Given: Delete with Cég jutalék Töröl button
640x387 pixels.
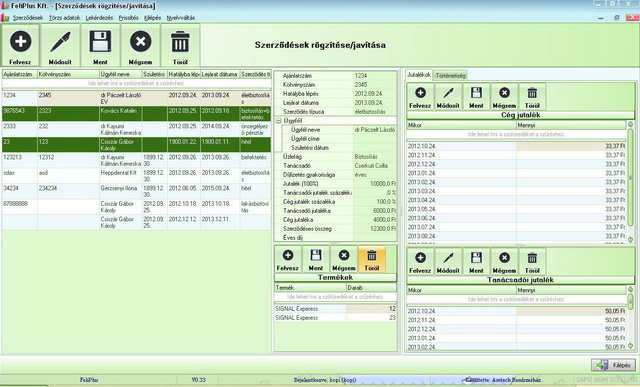Looking at the screenshot, I should point(532,97).
